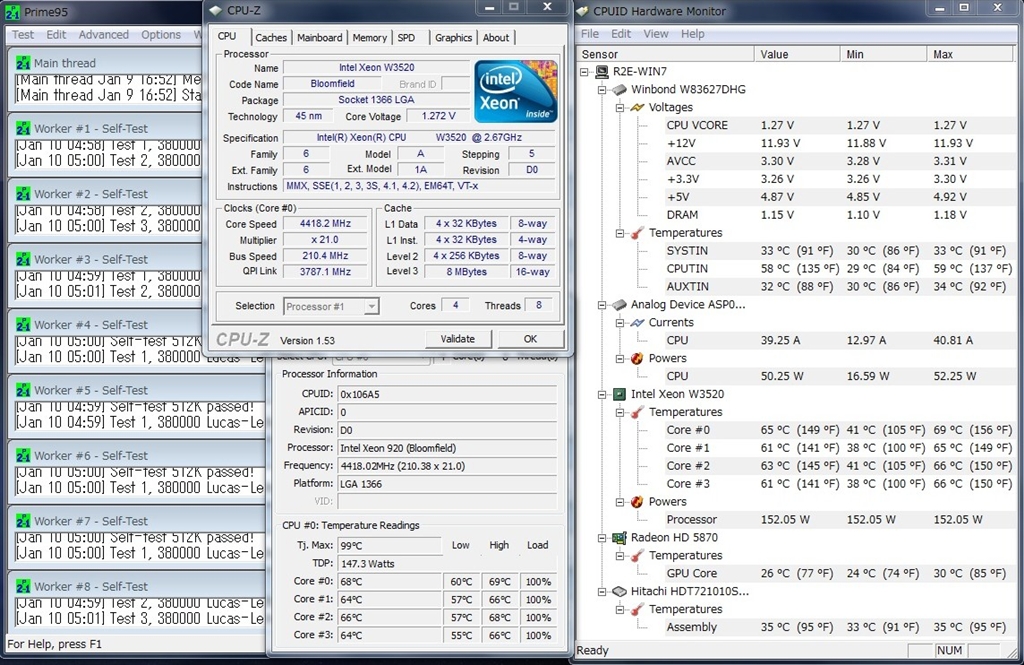Click the Core Speed 4418.2 MHz value
Viewport: 1024px width, 665px height.
pyautogui.click(x=325, y=223)
